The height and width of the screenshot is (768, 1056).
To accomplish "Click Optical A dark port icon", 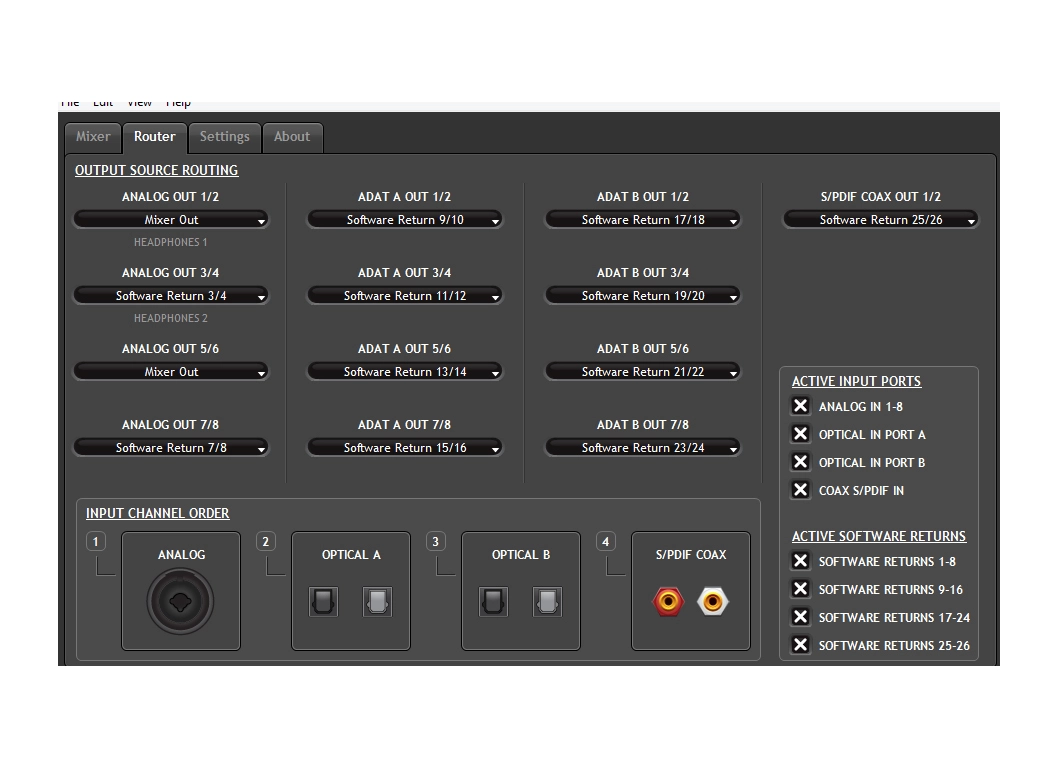I will point(323,602).
